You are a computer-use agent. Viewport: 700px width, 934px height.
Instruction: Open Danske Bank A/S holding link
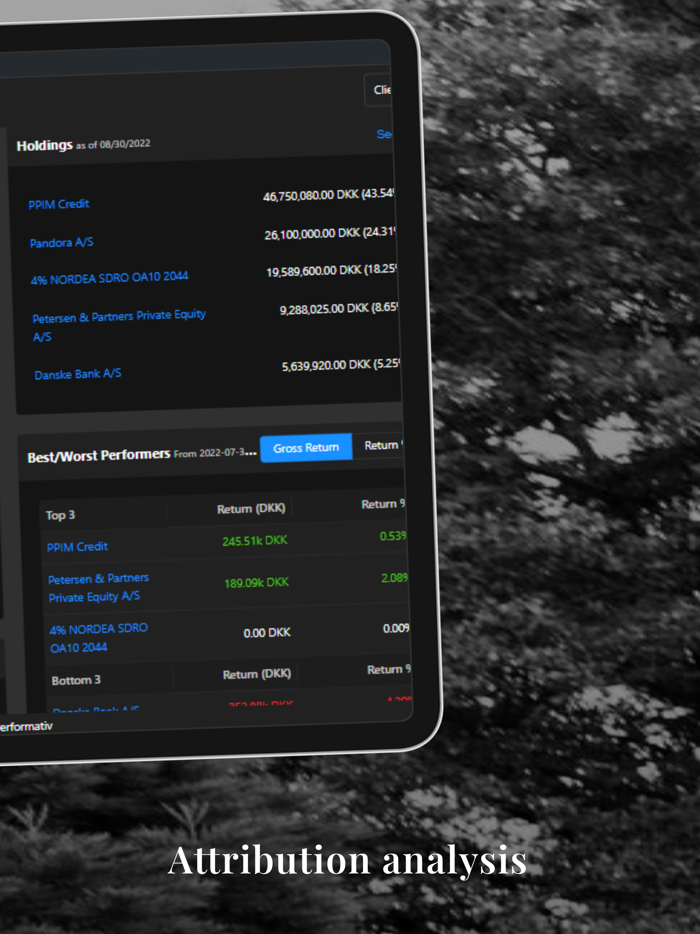pos(77,374)
